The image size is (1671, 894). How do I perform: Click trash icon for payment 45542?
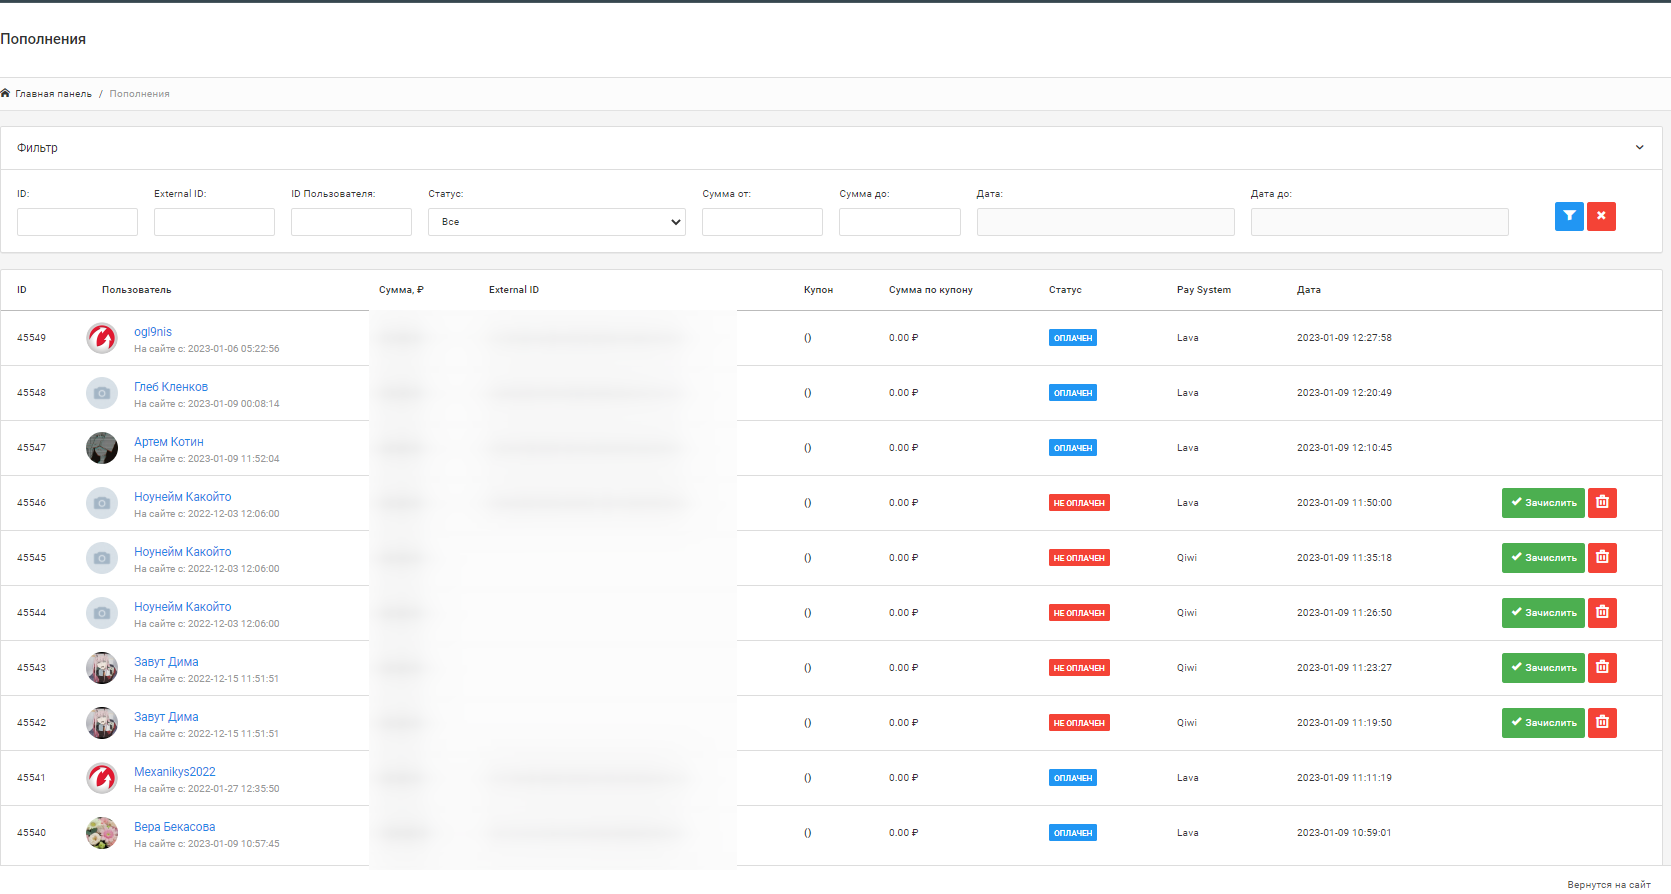(x=1602, y=723)
